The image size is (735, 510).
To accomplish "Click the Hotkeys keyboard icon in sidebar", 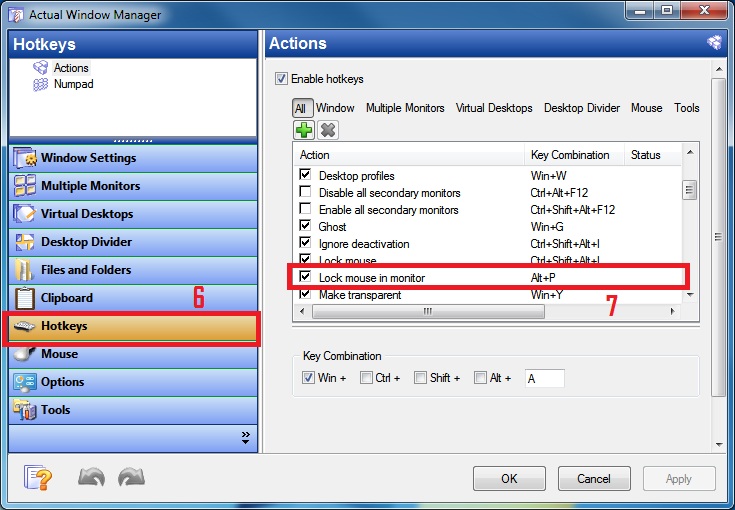I will click(x=24, y=326).
